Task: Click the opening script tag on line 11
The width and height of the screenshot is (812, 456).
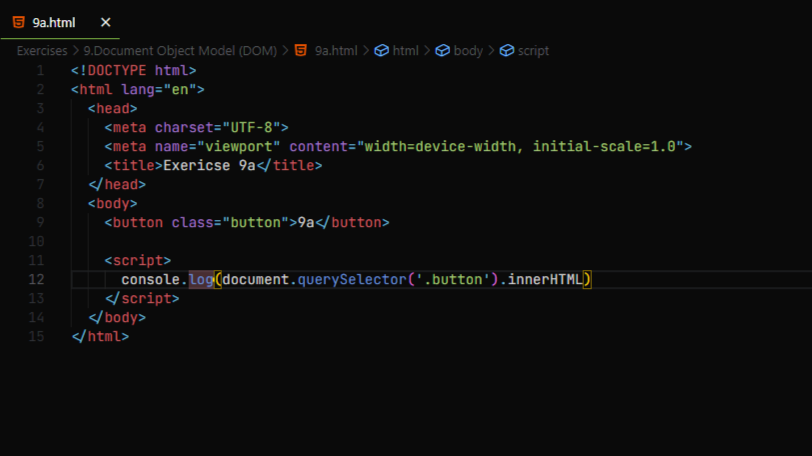Action: pyautogui.click(x=138, y=260)
